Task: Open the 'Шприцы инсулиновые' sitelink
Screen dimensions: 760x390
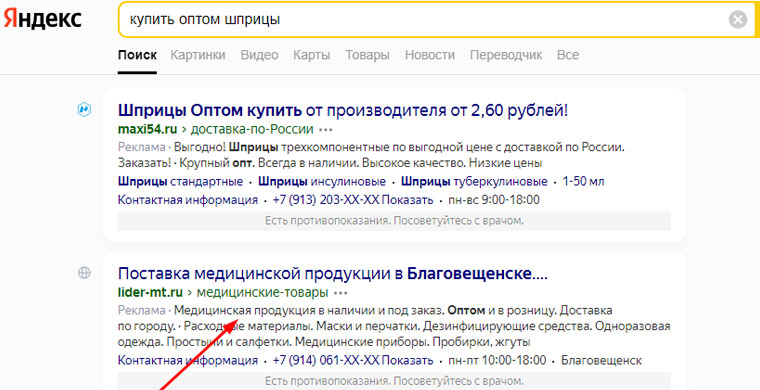Action: click(x=322, y=182)
